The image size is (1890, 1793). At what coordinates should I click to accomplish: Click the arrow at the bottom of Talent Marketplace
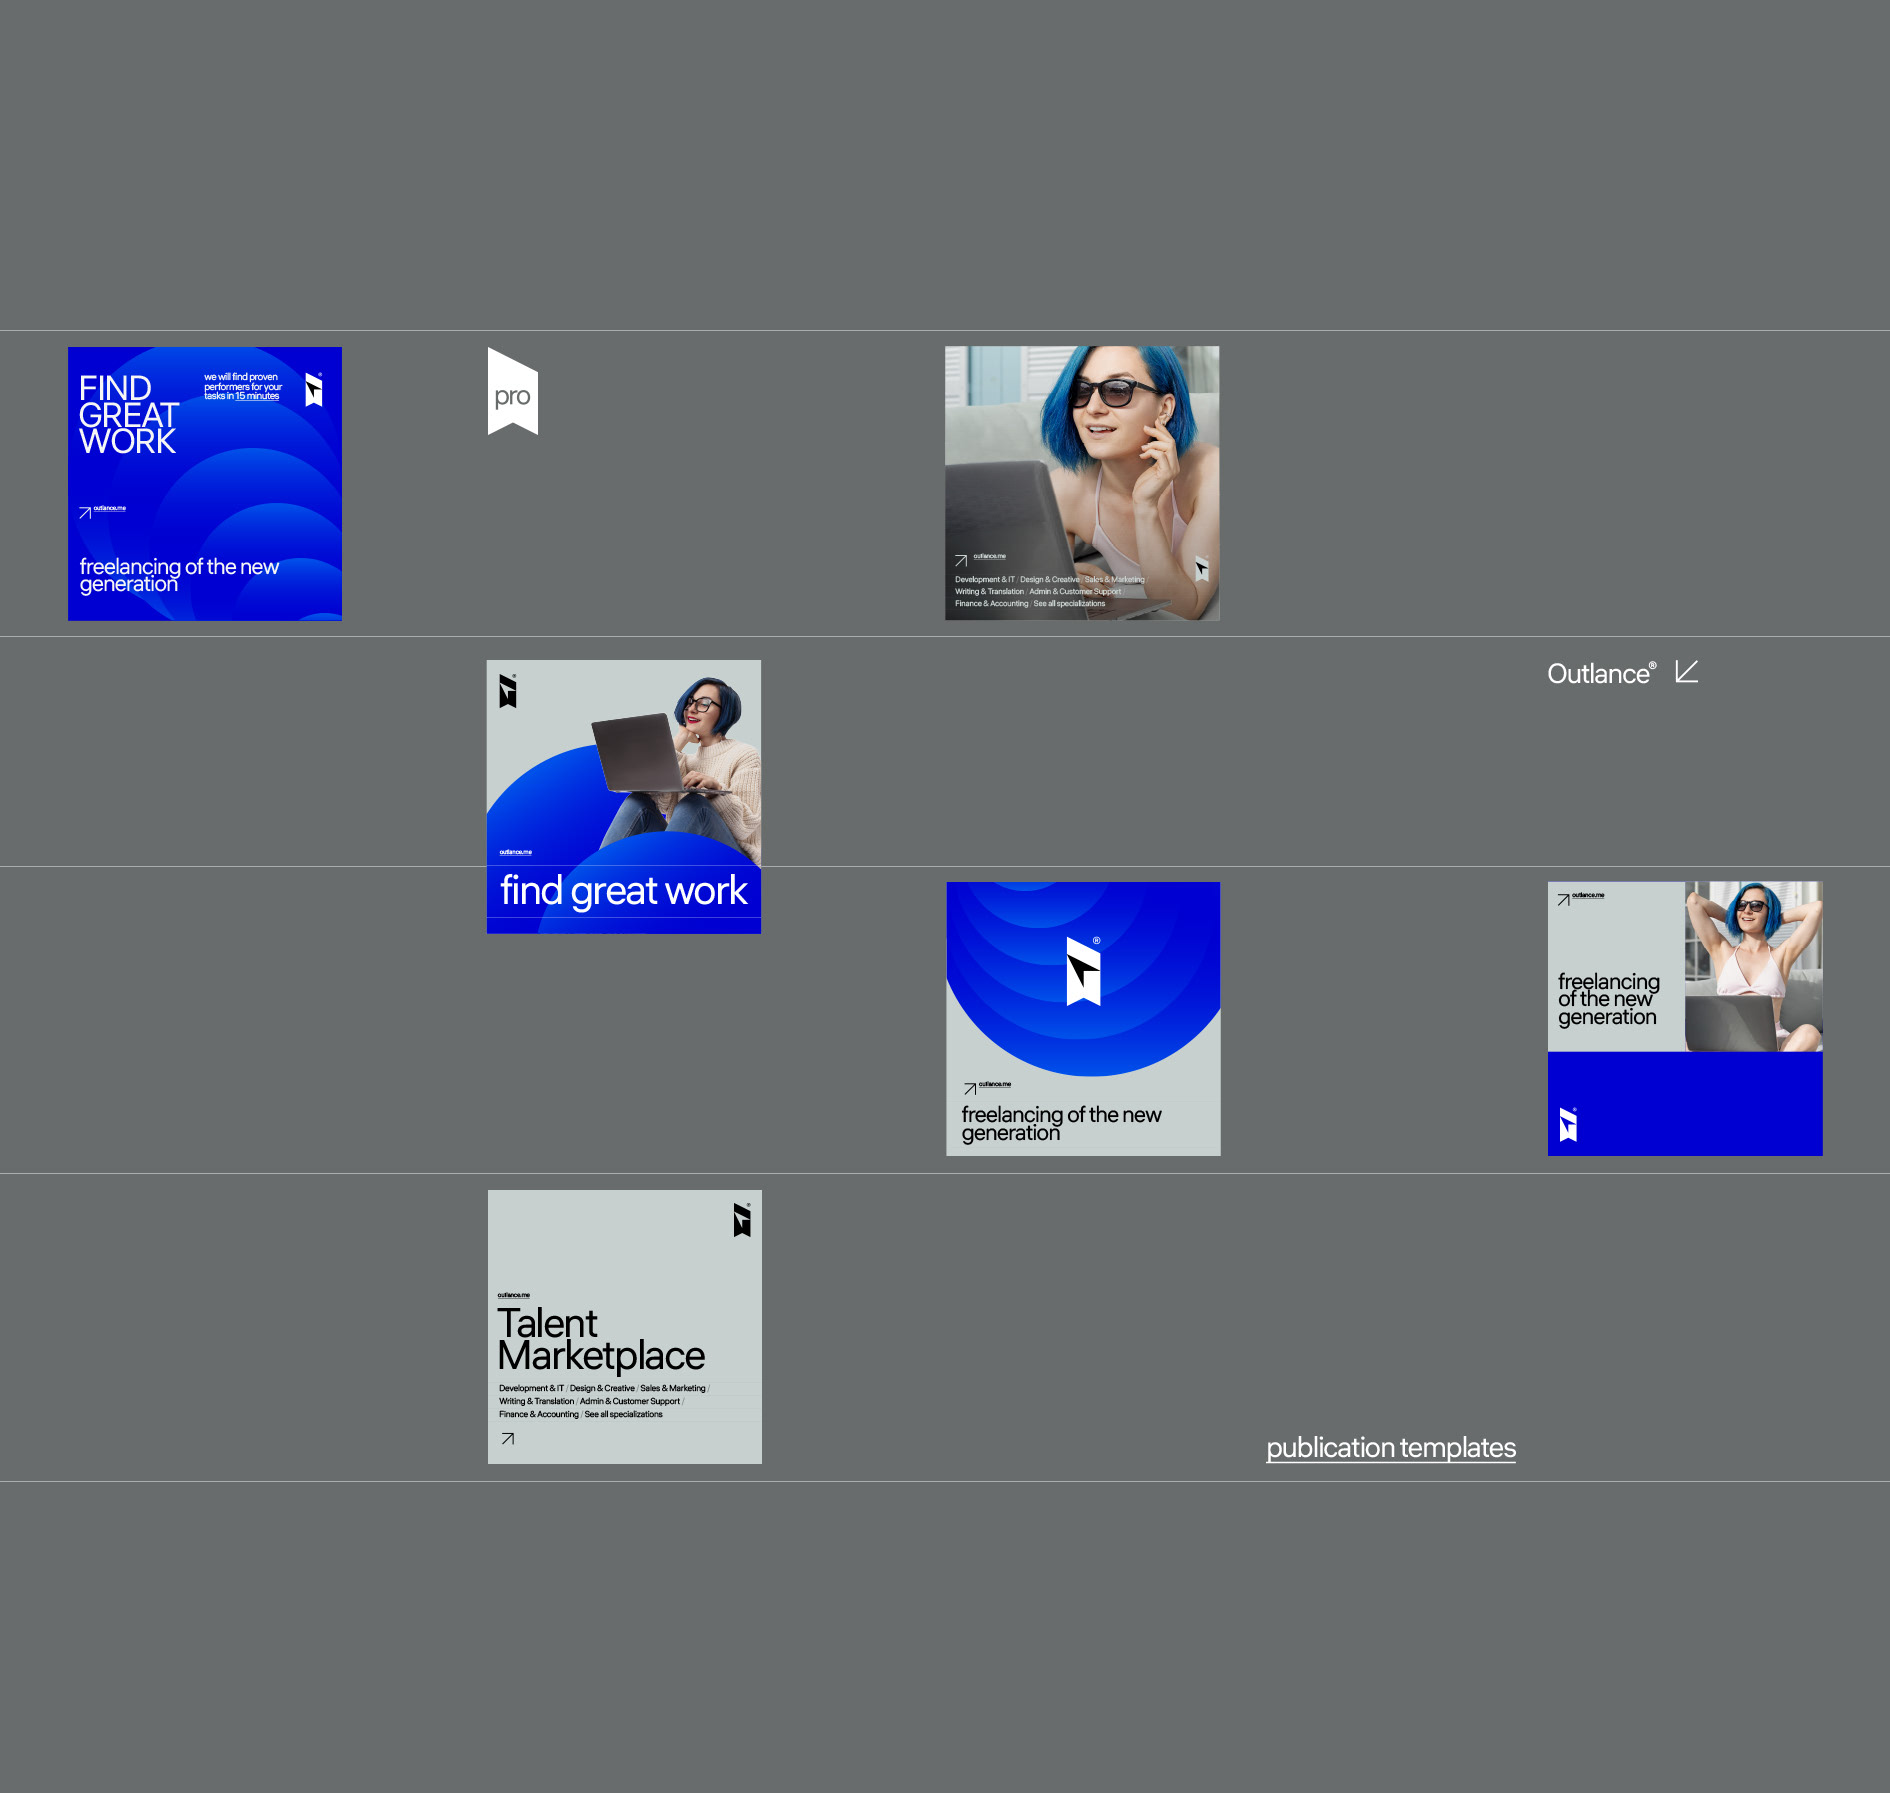click(x=508, y=1438)
